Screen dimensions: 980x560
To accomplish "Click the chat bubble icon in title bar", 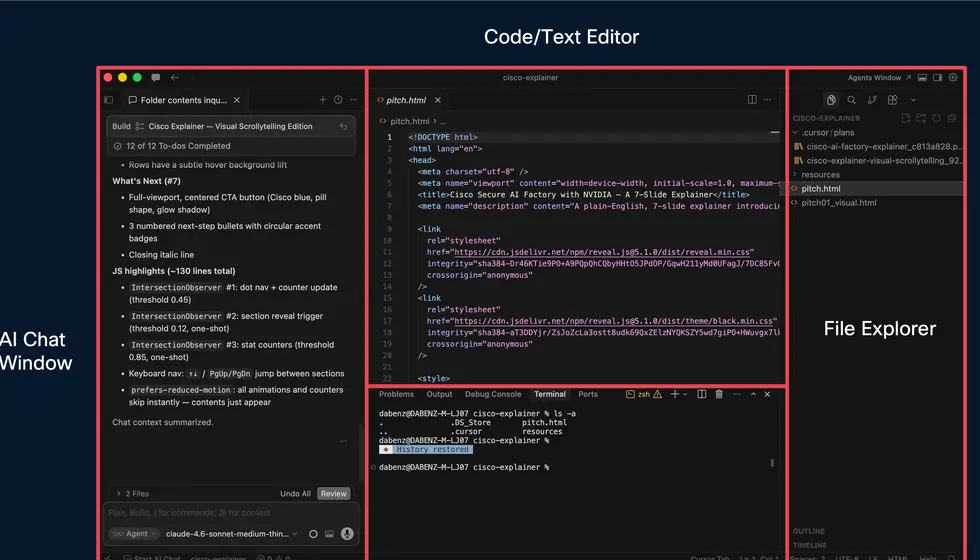I will (x=156, y=78).
